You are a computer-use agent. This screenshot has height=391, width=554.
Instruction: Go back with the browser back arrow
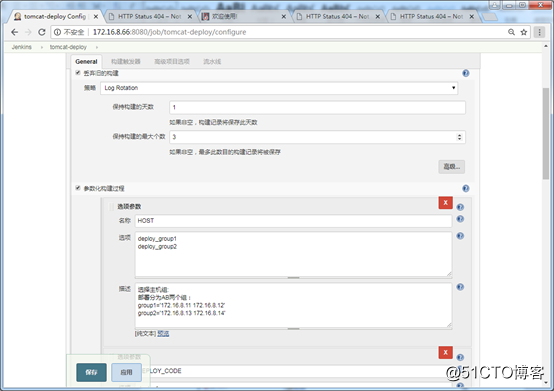(14, 32)
